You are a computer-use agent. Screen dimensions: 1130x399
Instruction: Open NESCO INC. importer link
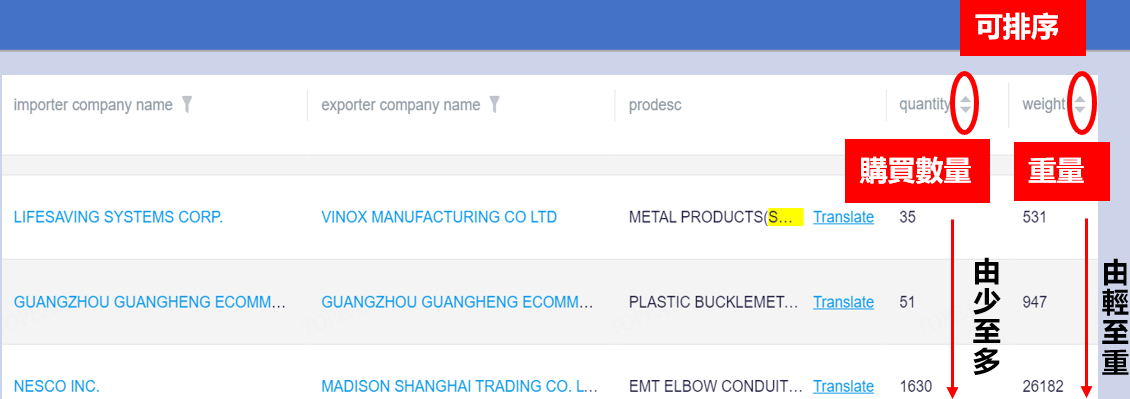(56, 387)
